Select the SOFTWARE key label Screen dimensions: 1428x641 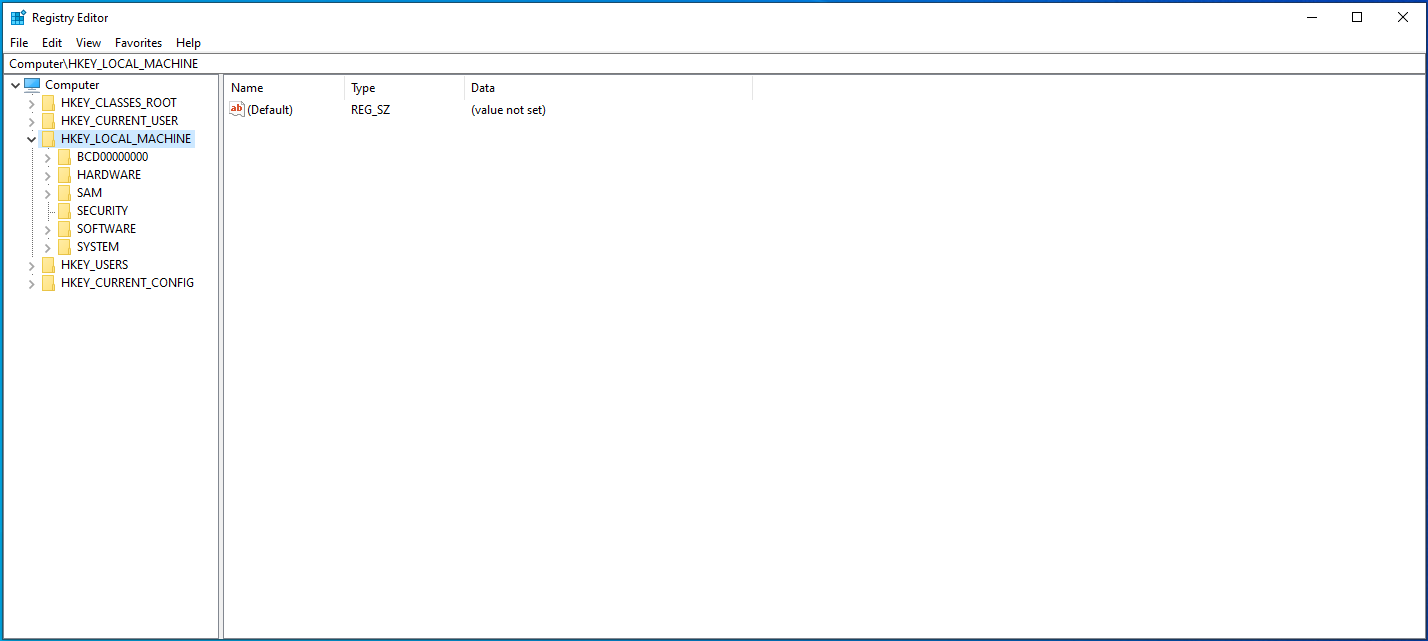[106, 229]
